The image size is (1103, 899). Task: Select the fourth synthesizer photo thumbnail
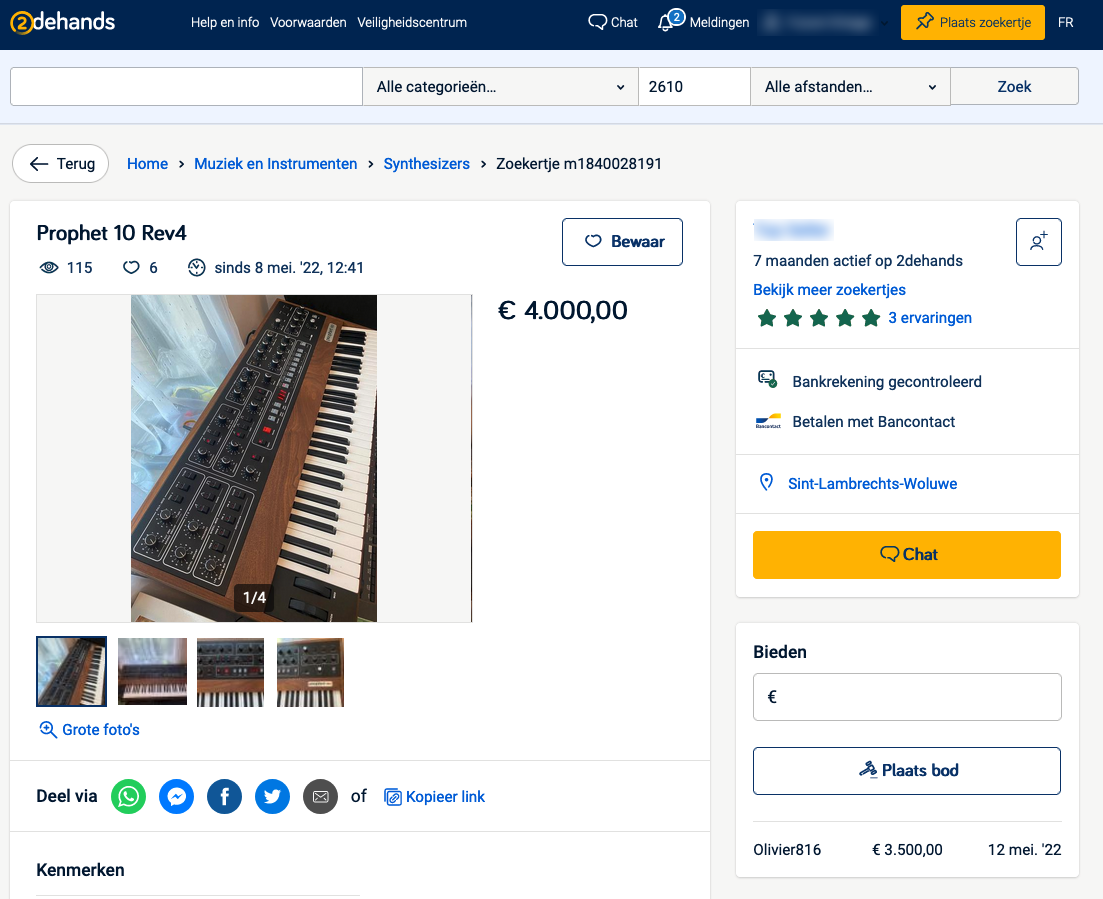[310, 672]
